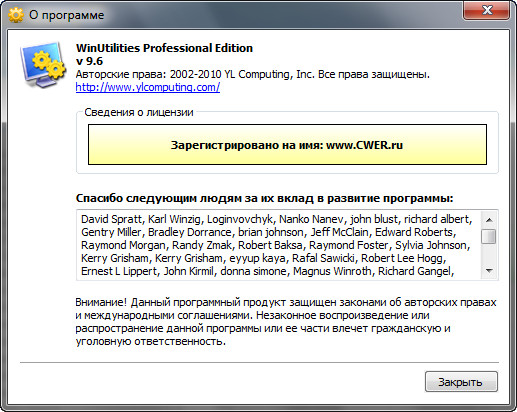The height and width of the screenshot is (412, 517).
Task: Click the contributors list scroll-up arrow
Action: 489,220
